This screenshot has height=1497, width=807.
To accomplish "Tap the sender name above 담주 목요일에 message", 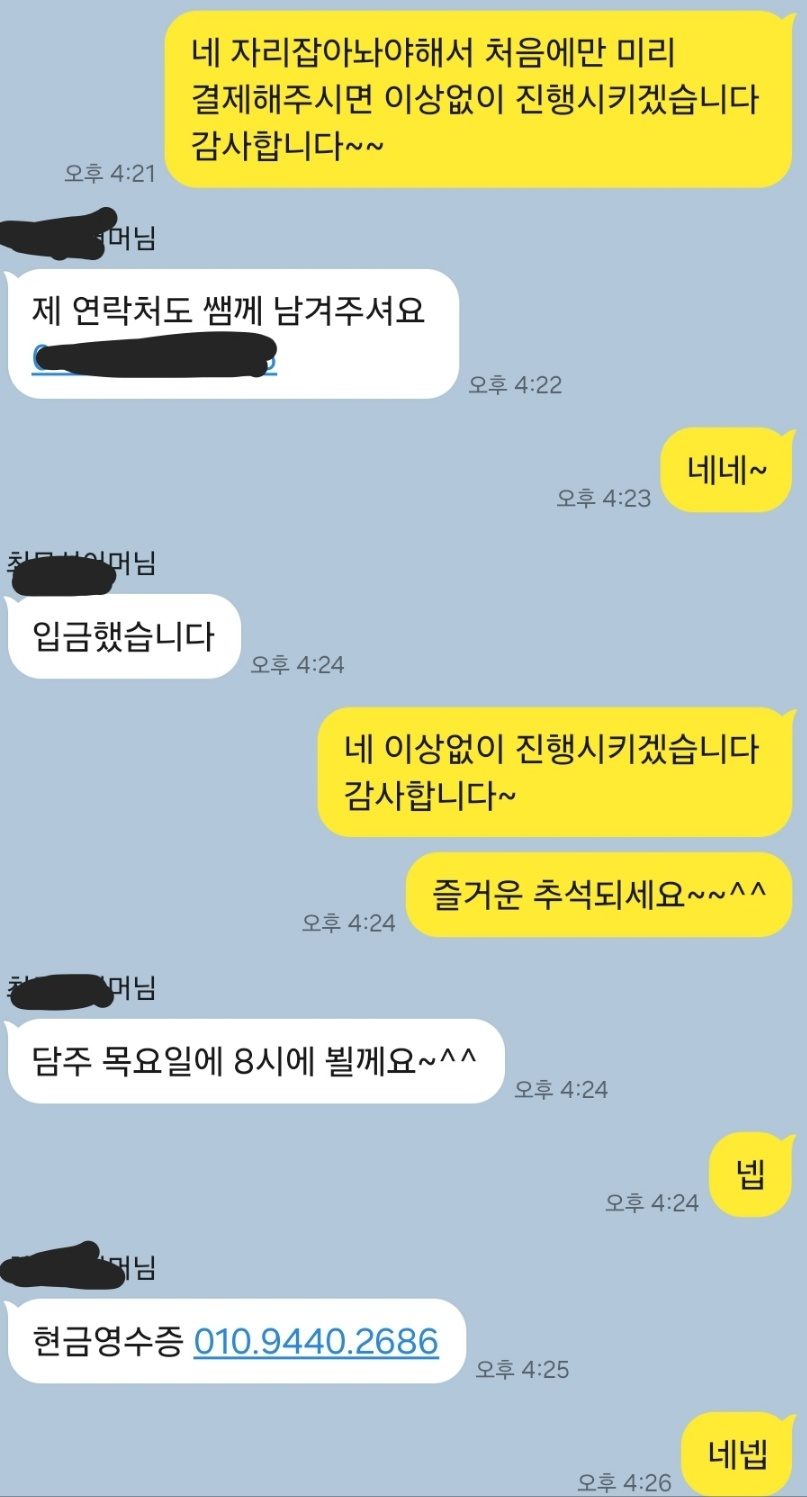I will (82, 989).
